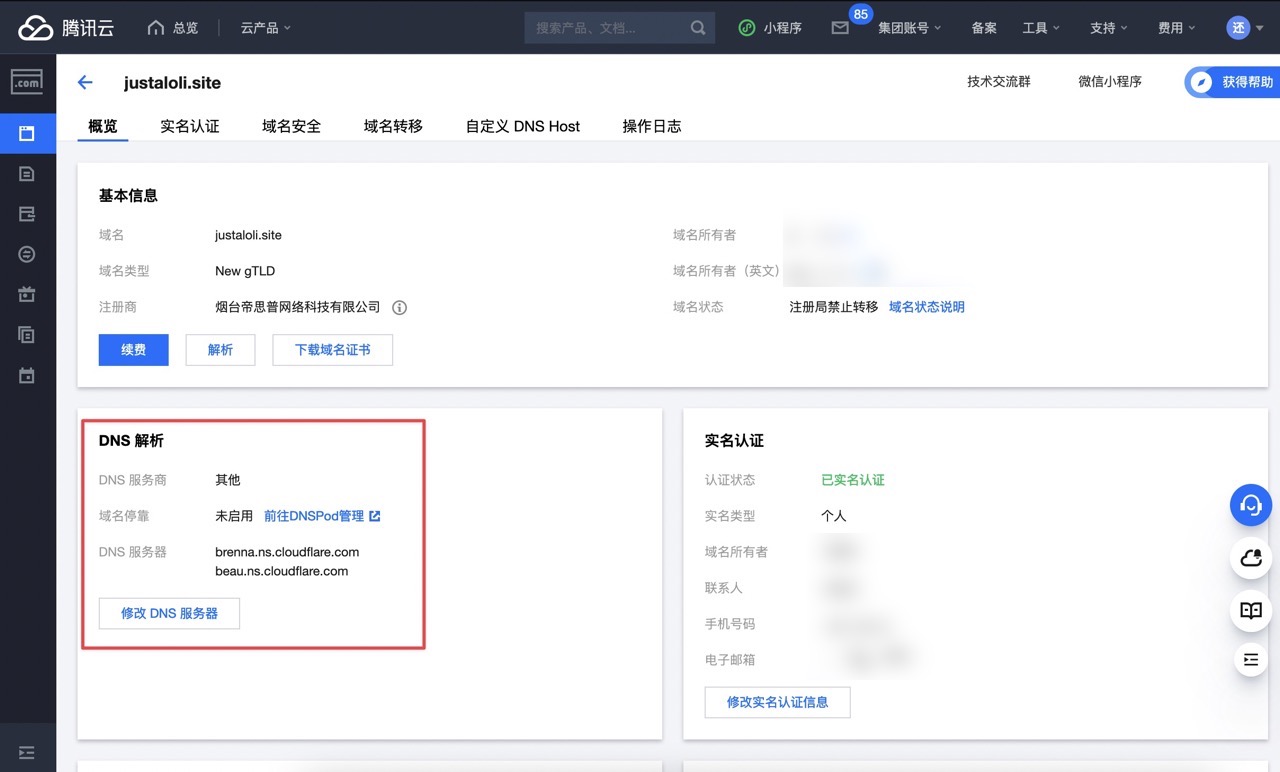The image size is (1280, 772).
Task: Click the 解析 button
Action: (220, 350)
